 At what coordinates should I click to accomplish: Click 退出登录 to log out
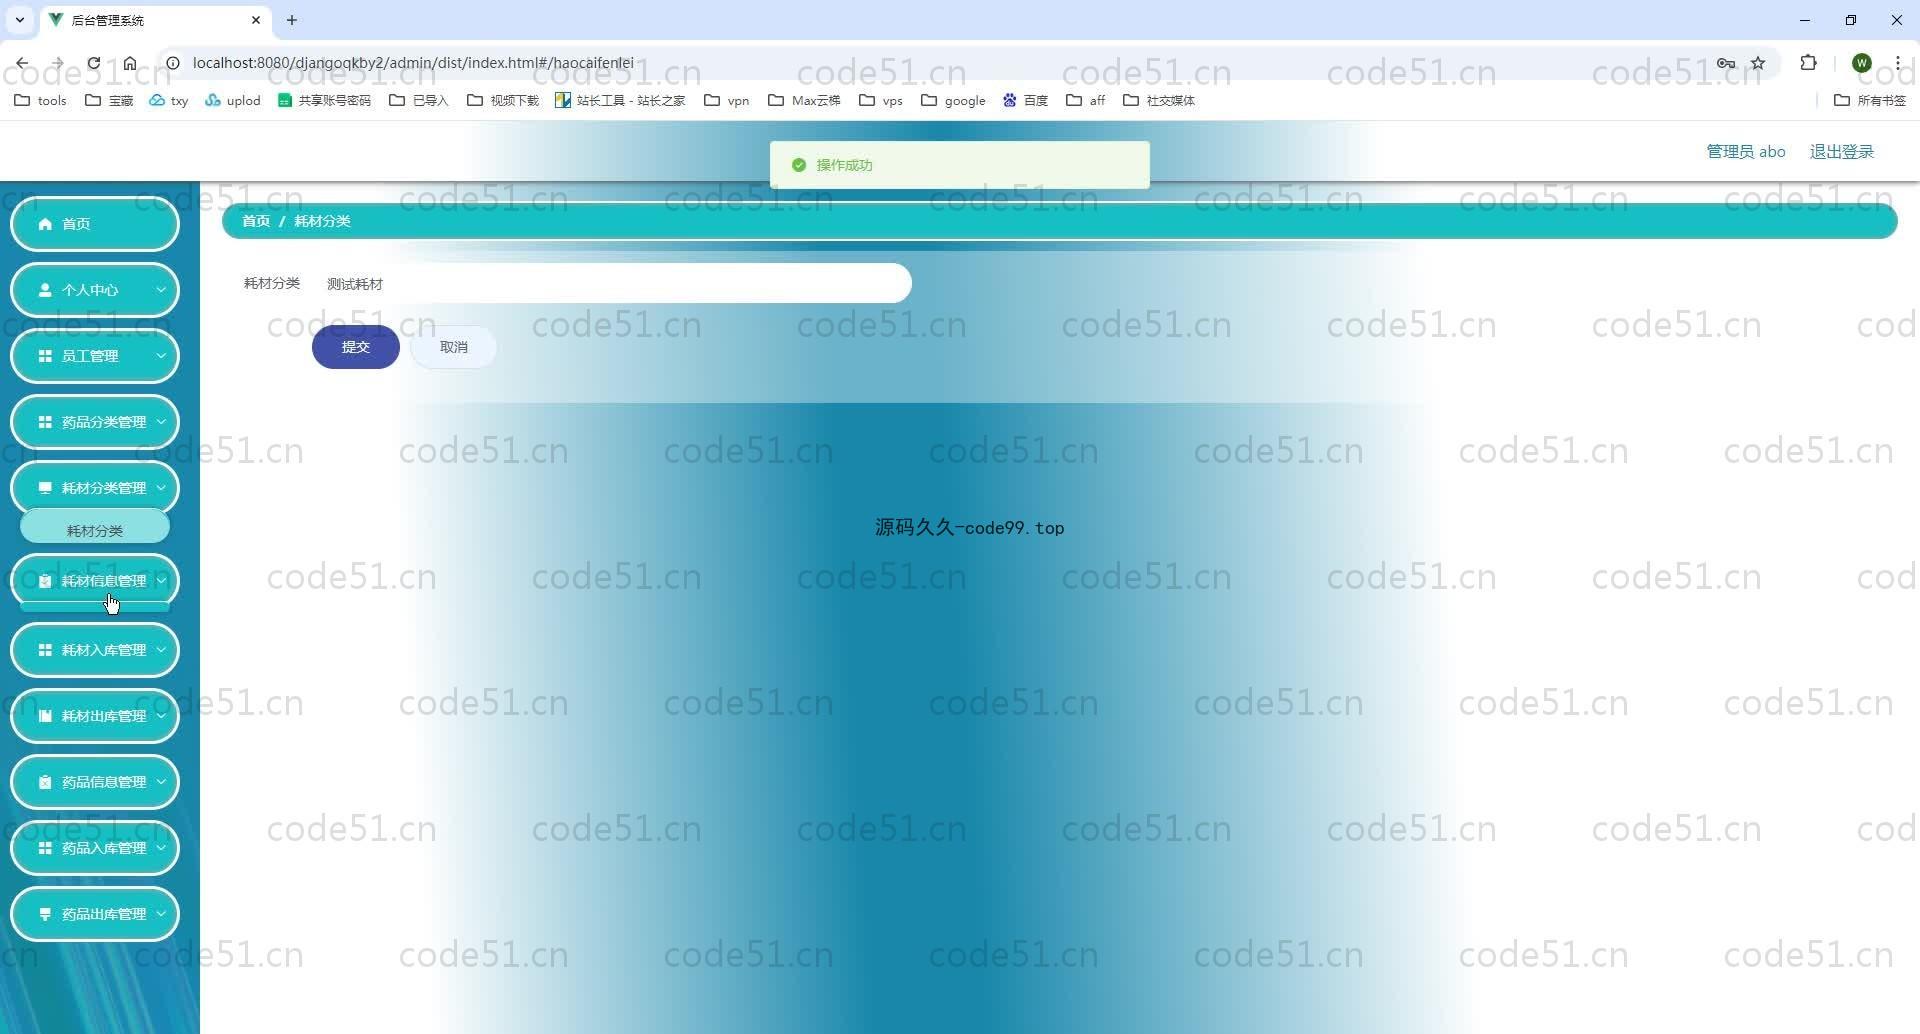pos(1842,151)
